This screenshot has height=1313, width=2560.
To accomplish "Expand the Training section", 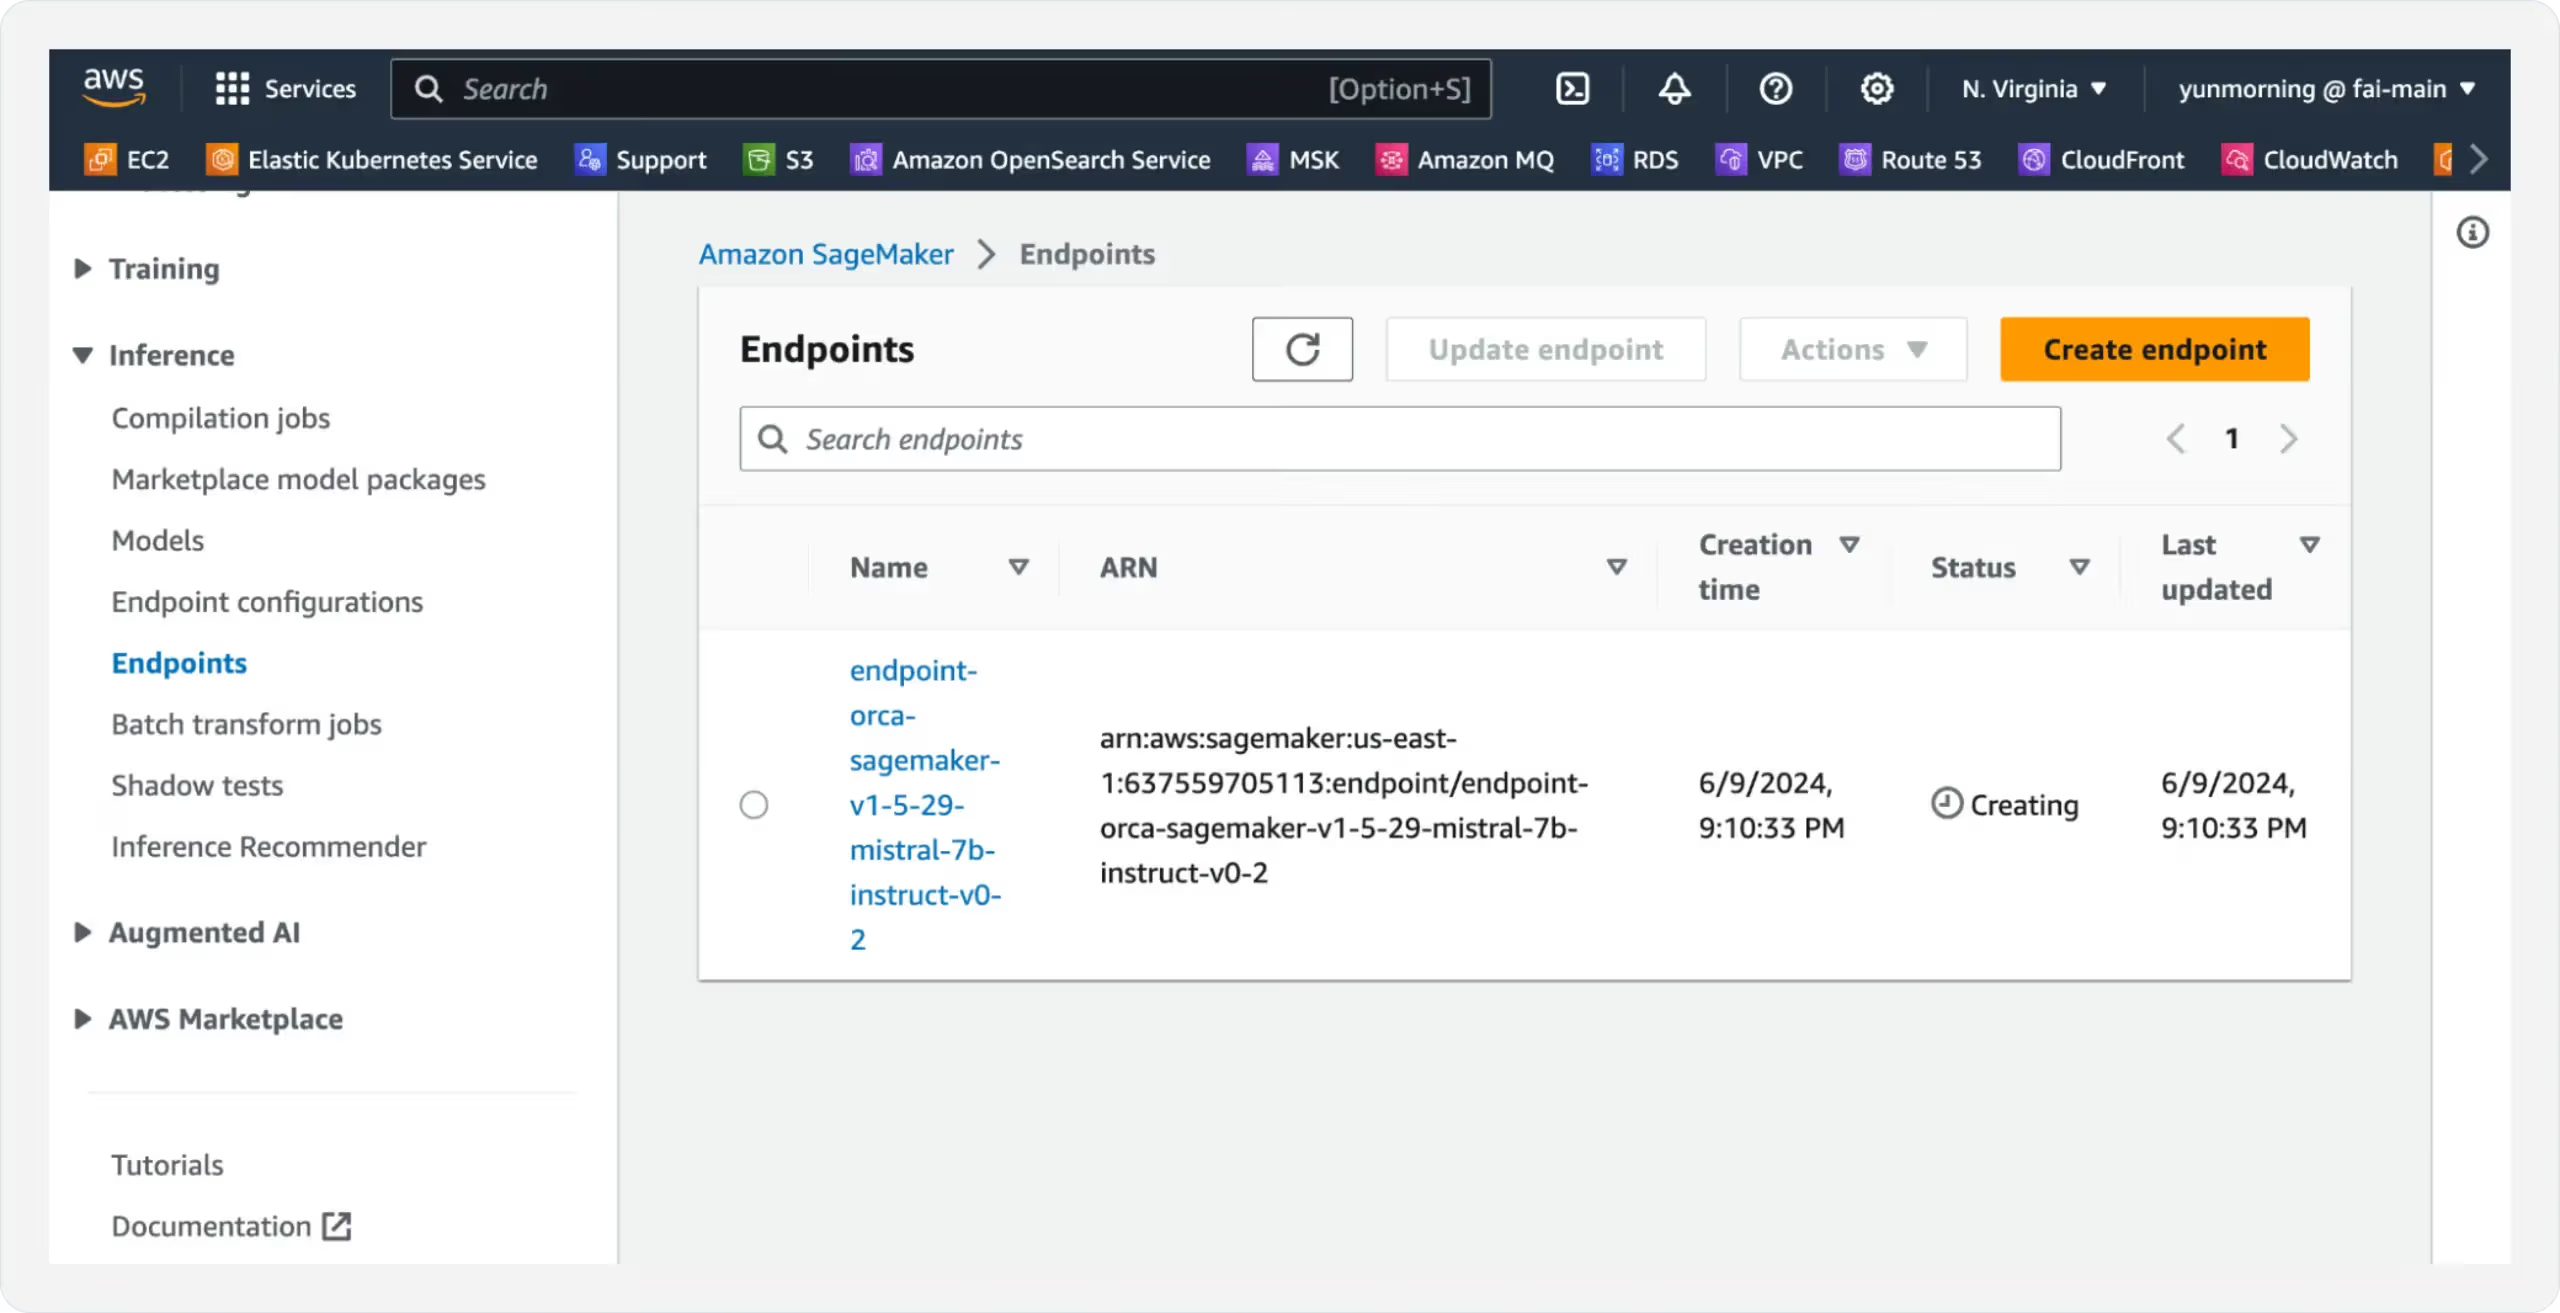I will click(x=83, y=268).
